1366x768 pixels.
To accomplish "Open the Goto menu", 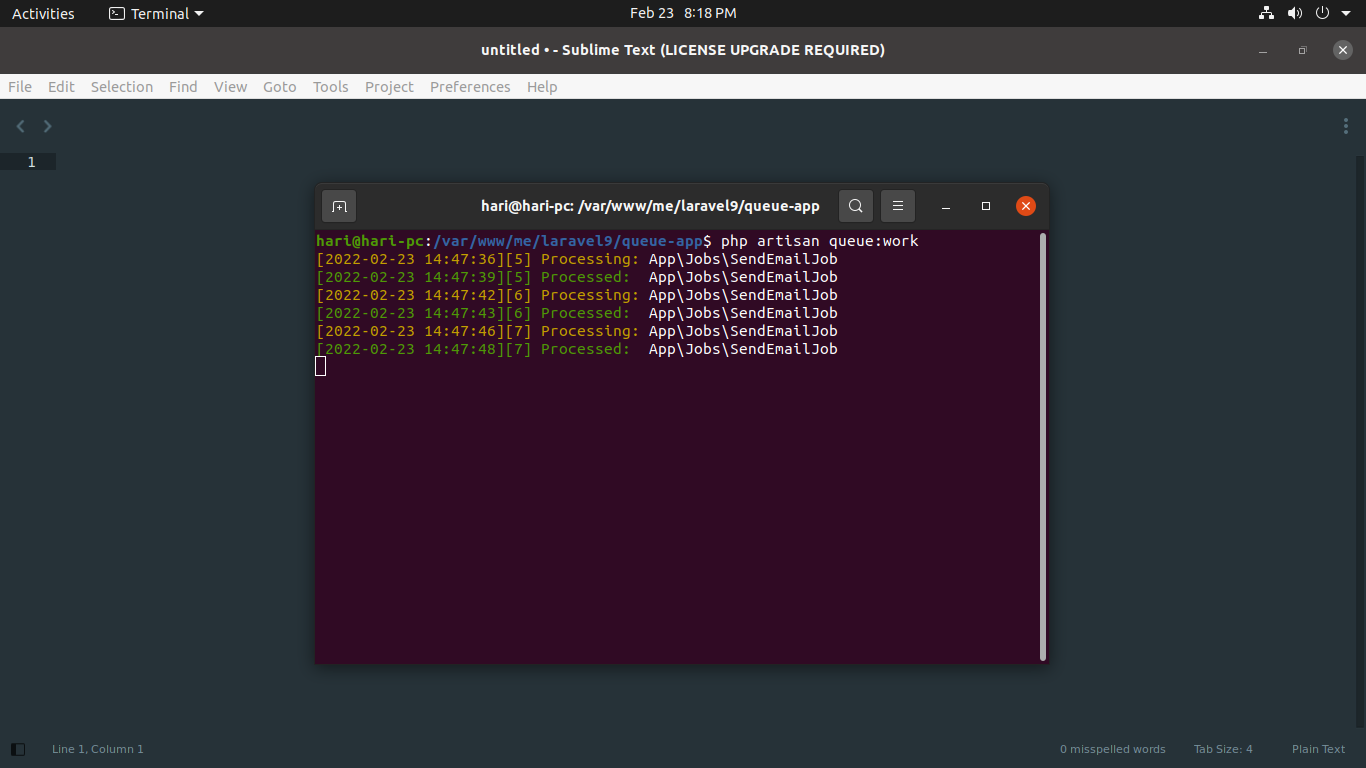I will pos(279,87).
